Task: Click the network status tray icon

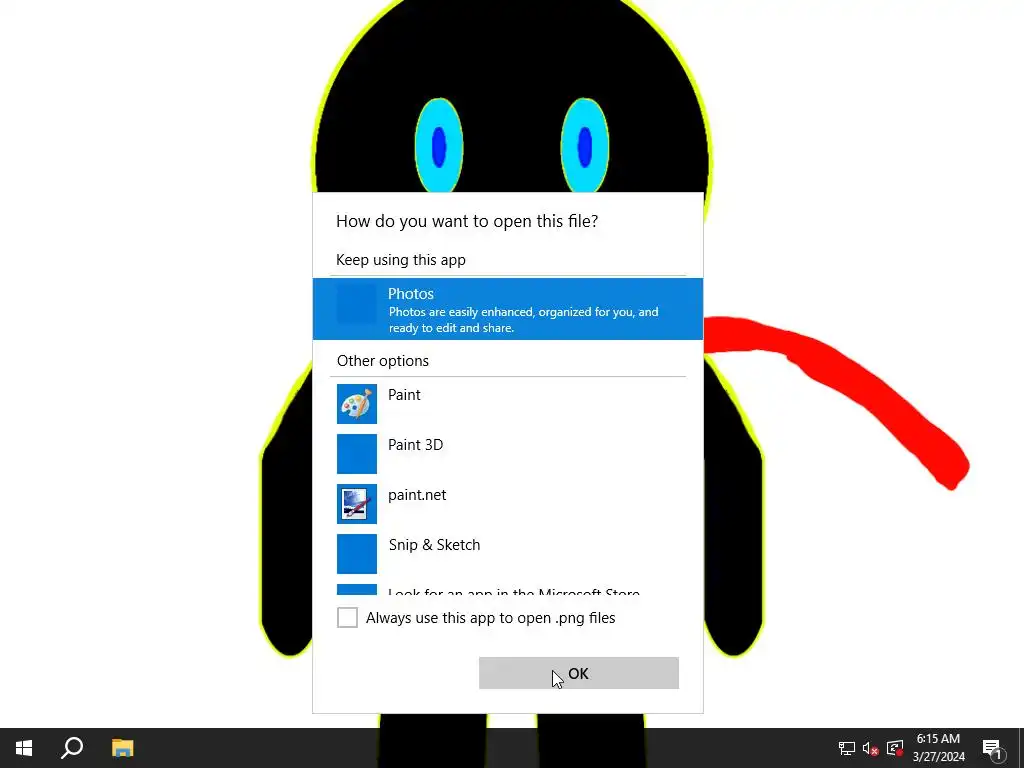Action: tap(847, 748)
